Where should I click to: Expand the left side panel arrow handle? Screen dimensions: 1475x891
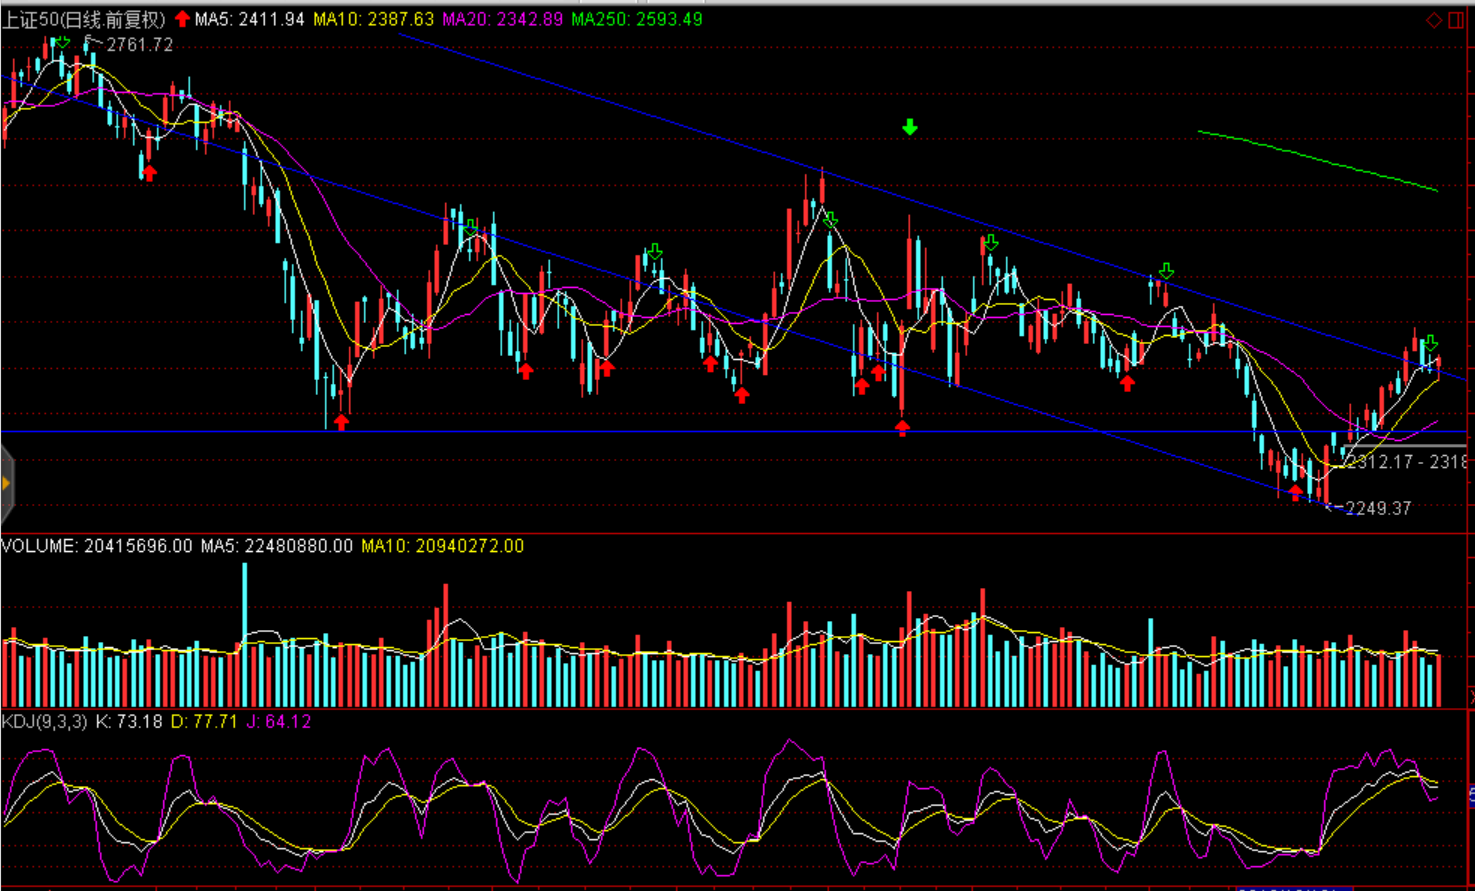click(x=7, y=484)
